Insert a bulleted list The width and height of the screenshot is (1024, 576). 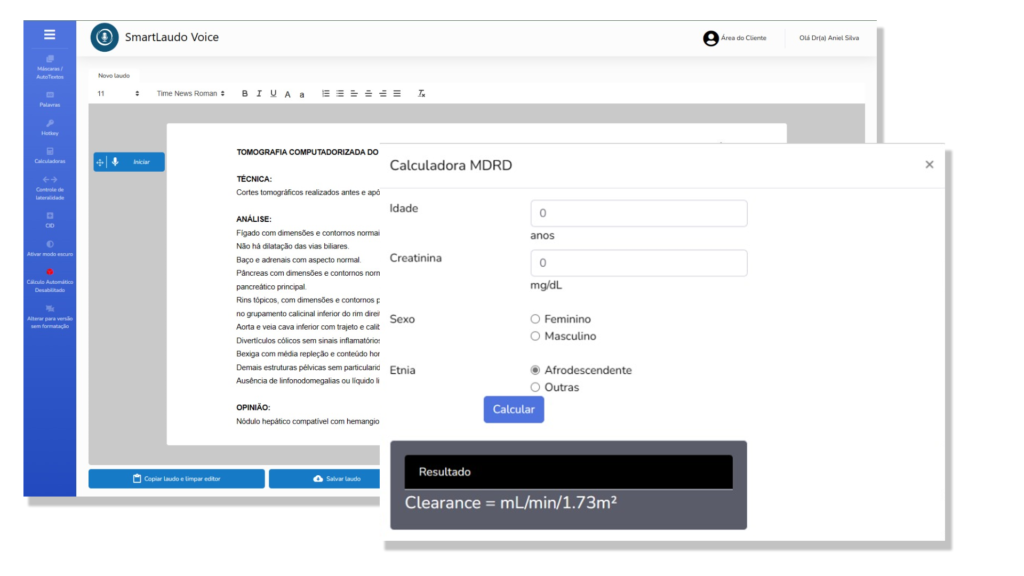tap(340, 94)
